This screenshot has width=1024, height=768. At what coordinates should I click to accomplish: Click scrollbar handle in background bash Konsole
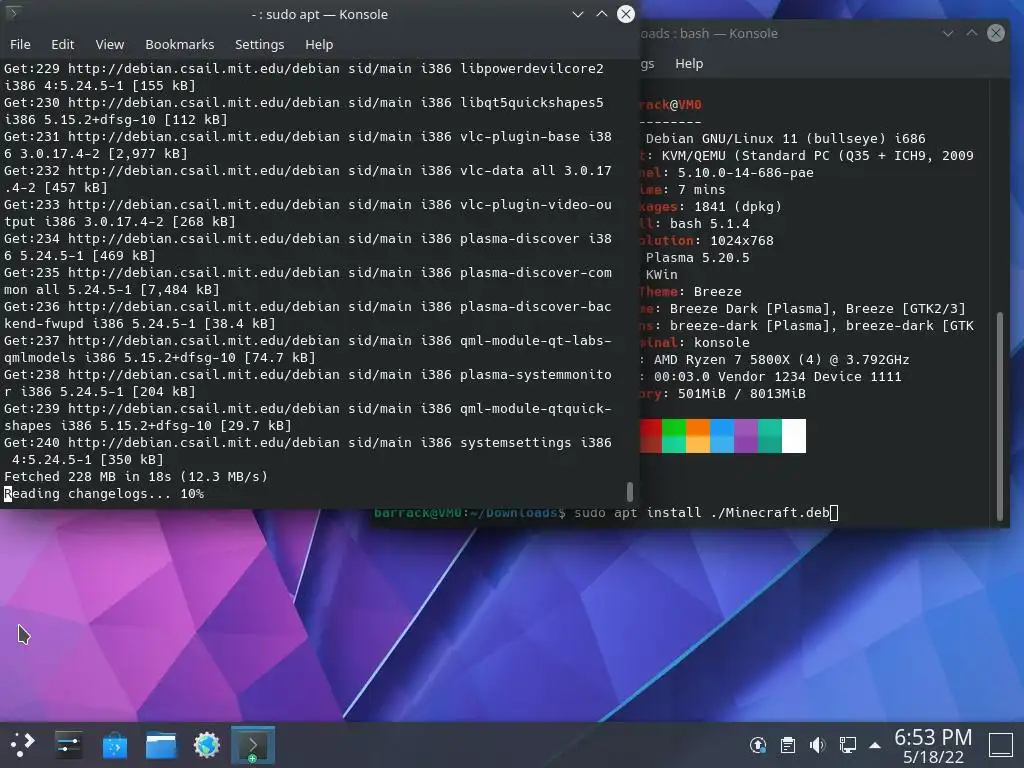point(1000,415)
